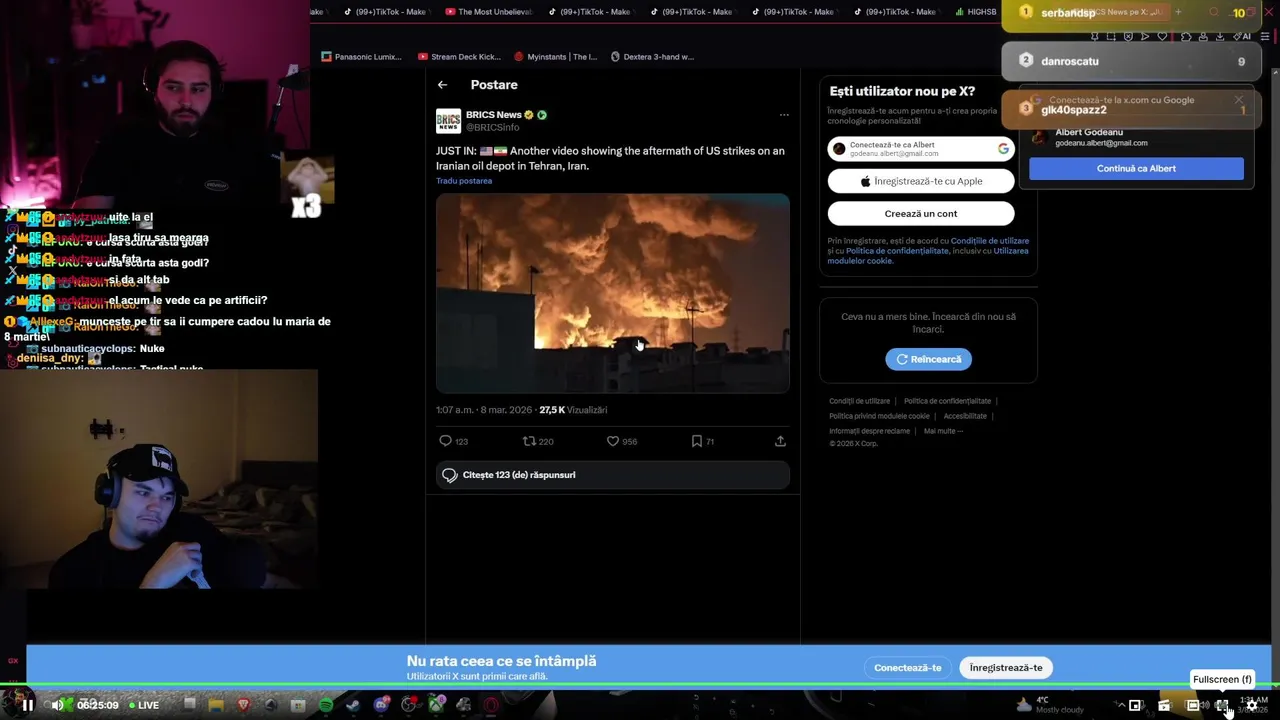Open the @BRICSinfo handle link

point(493,128)
